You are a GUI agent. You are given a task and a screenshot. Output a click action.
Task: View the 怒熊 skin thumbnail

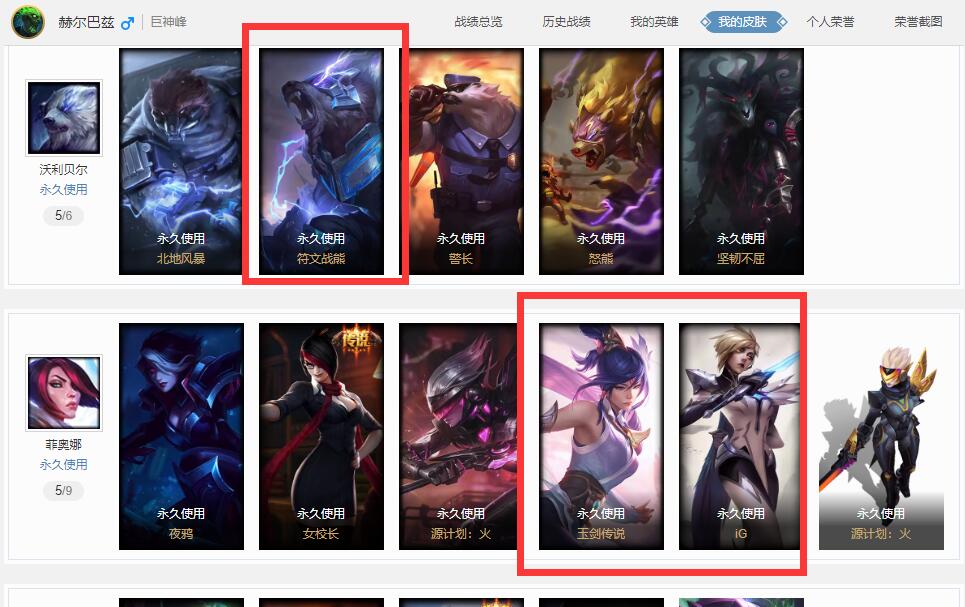pyautogui.click(x=601, y=161)
